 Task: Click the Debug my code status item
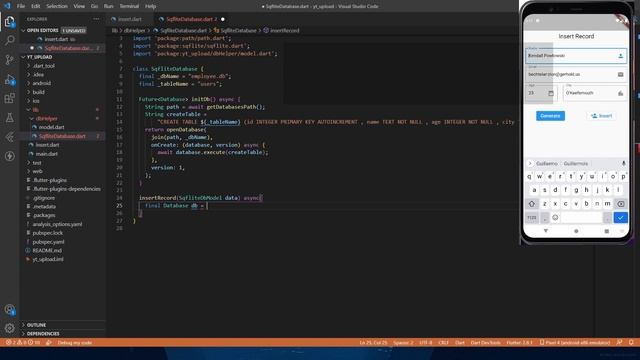[x=75, y=342]
